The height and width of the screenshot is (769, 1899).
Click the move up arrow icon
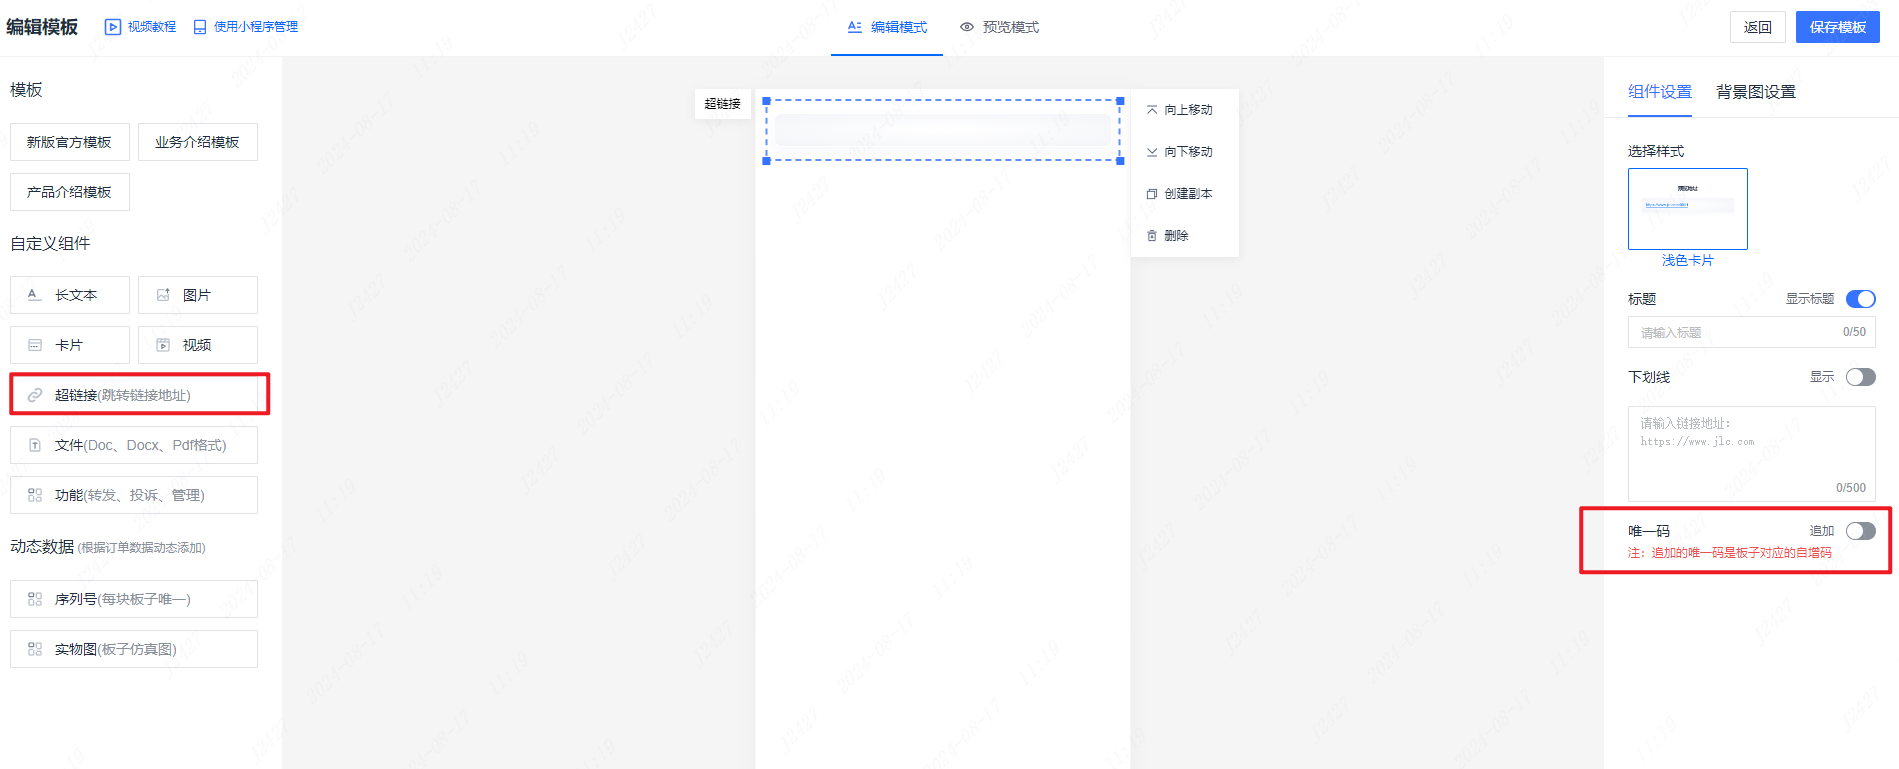[x=1152, y=110]
